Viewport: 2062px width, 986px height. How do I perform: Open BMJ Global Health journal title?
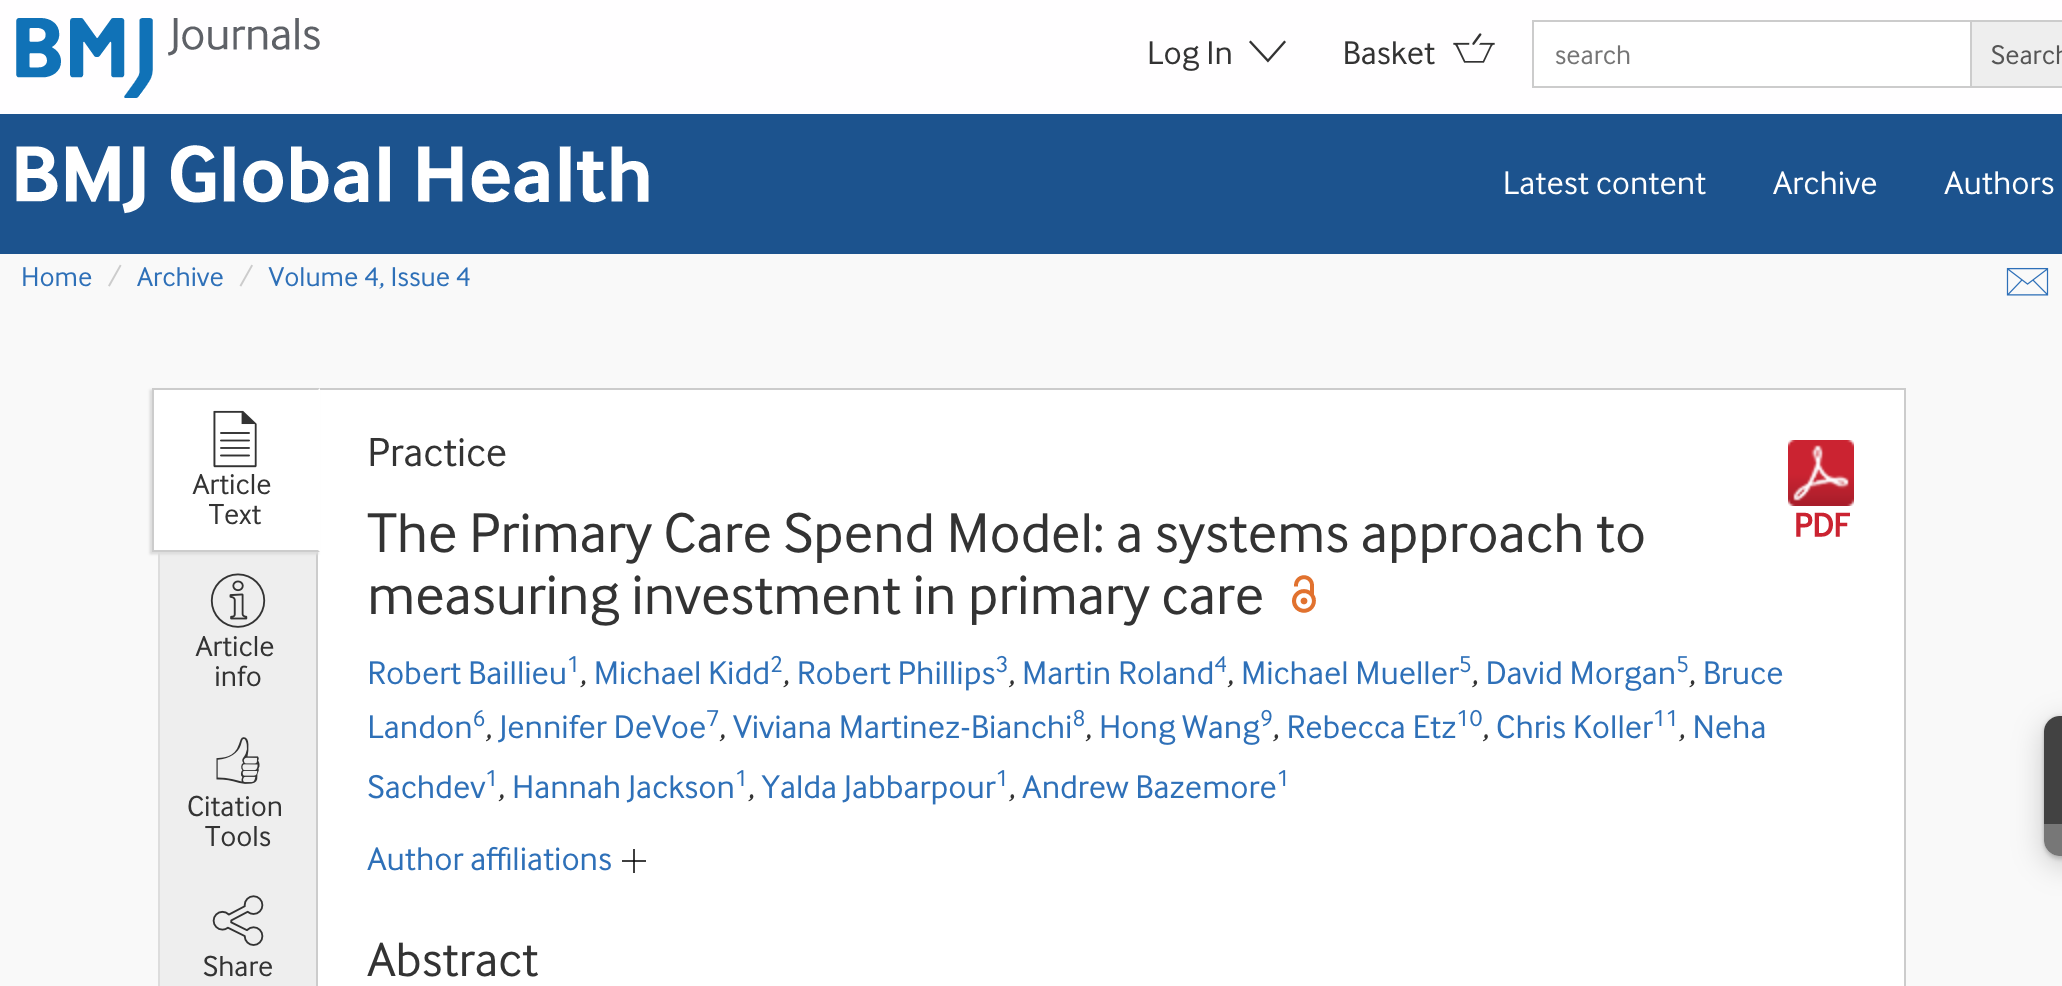click(332, 177)
